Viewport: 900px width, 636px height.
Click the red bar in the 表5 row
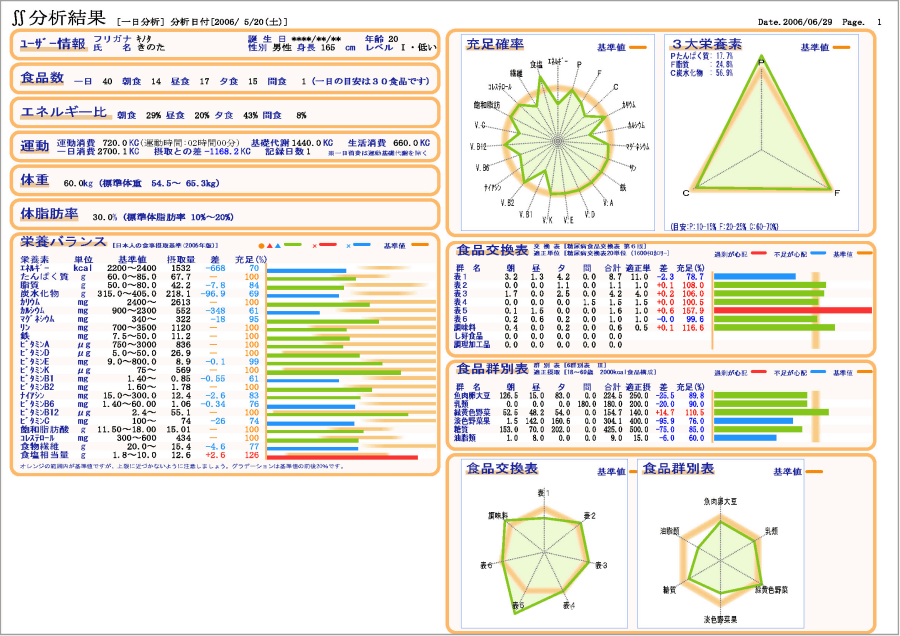[793, 311]
